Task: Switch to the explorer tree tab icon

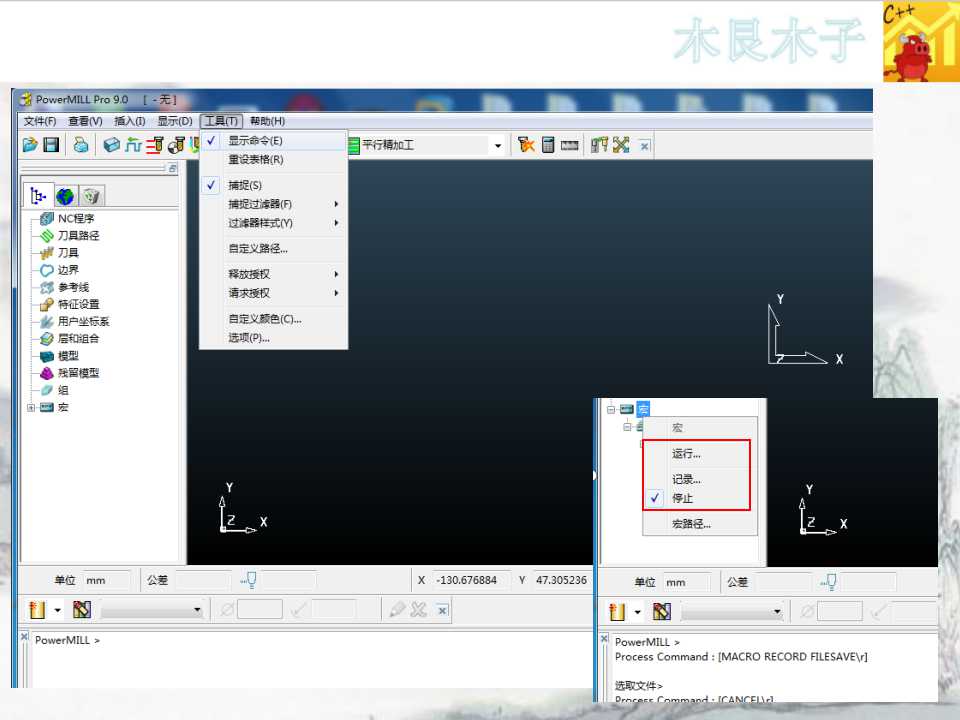Action: (x=38, y=196)
